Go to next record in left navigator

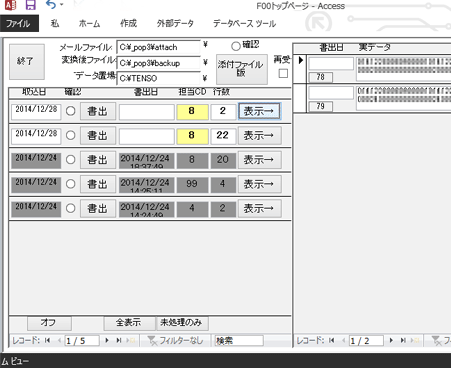pos(107,340)
